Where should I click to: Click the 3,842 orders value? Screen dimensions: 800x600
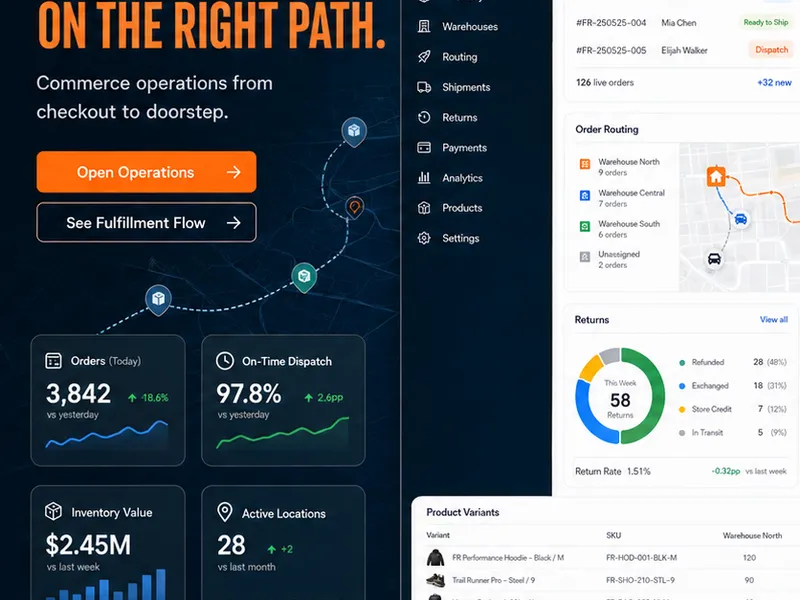pyautogui.click(x=78, y=393)
